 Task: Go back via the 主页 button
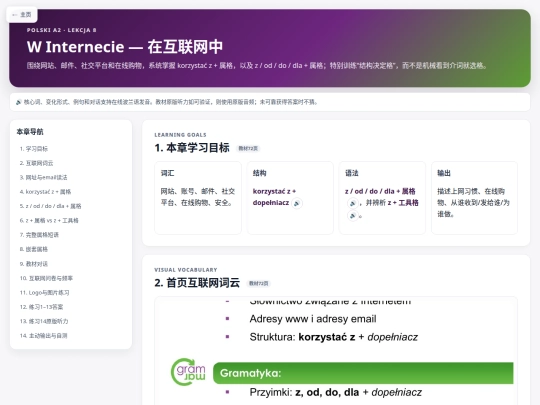[22, 15]
